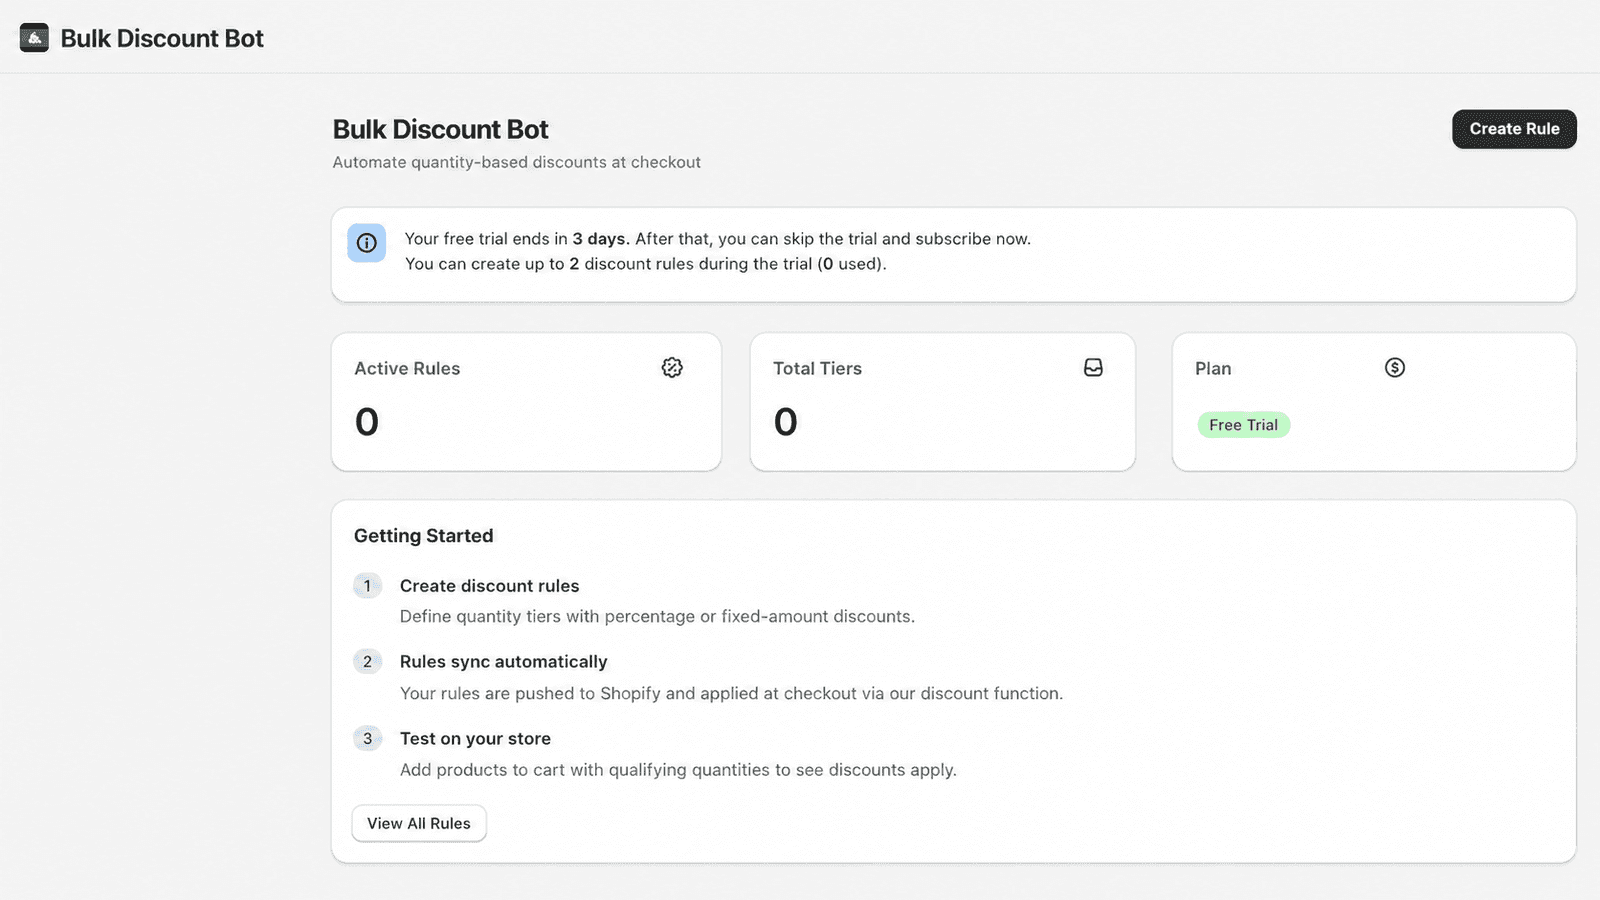
Task: Click the 'Create discount rules' step title
Action: 490,586
